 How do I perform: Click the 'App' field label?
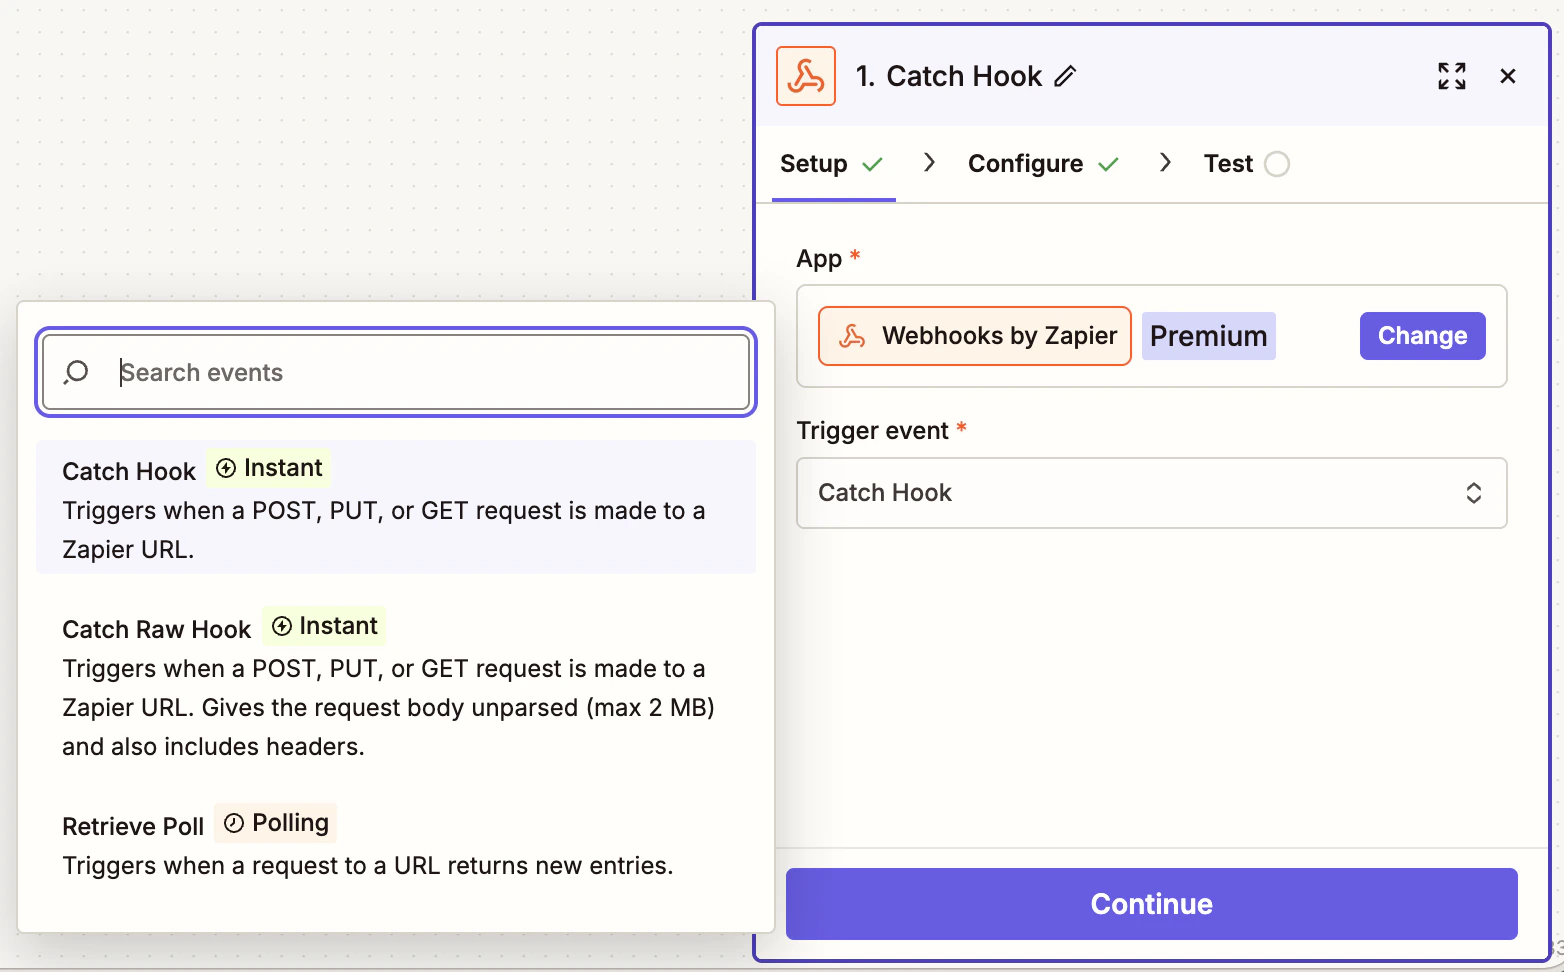819,259
